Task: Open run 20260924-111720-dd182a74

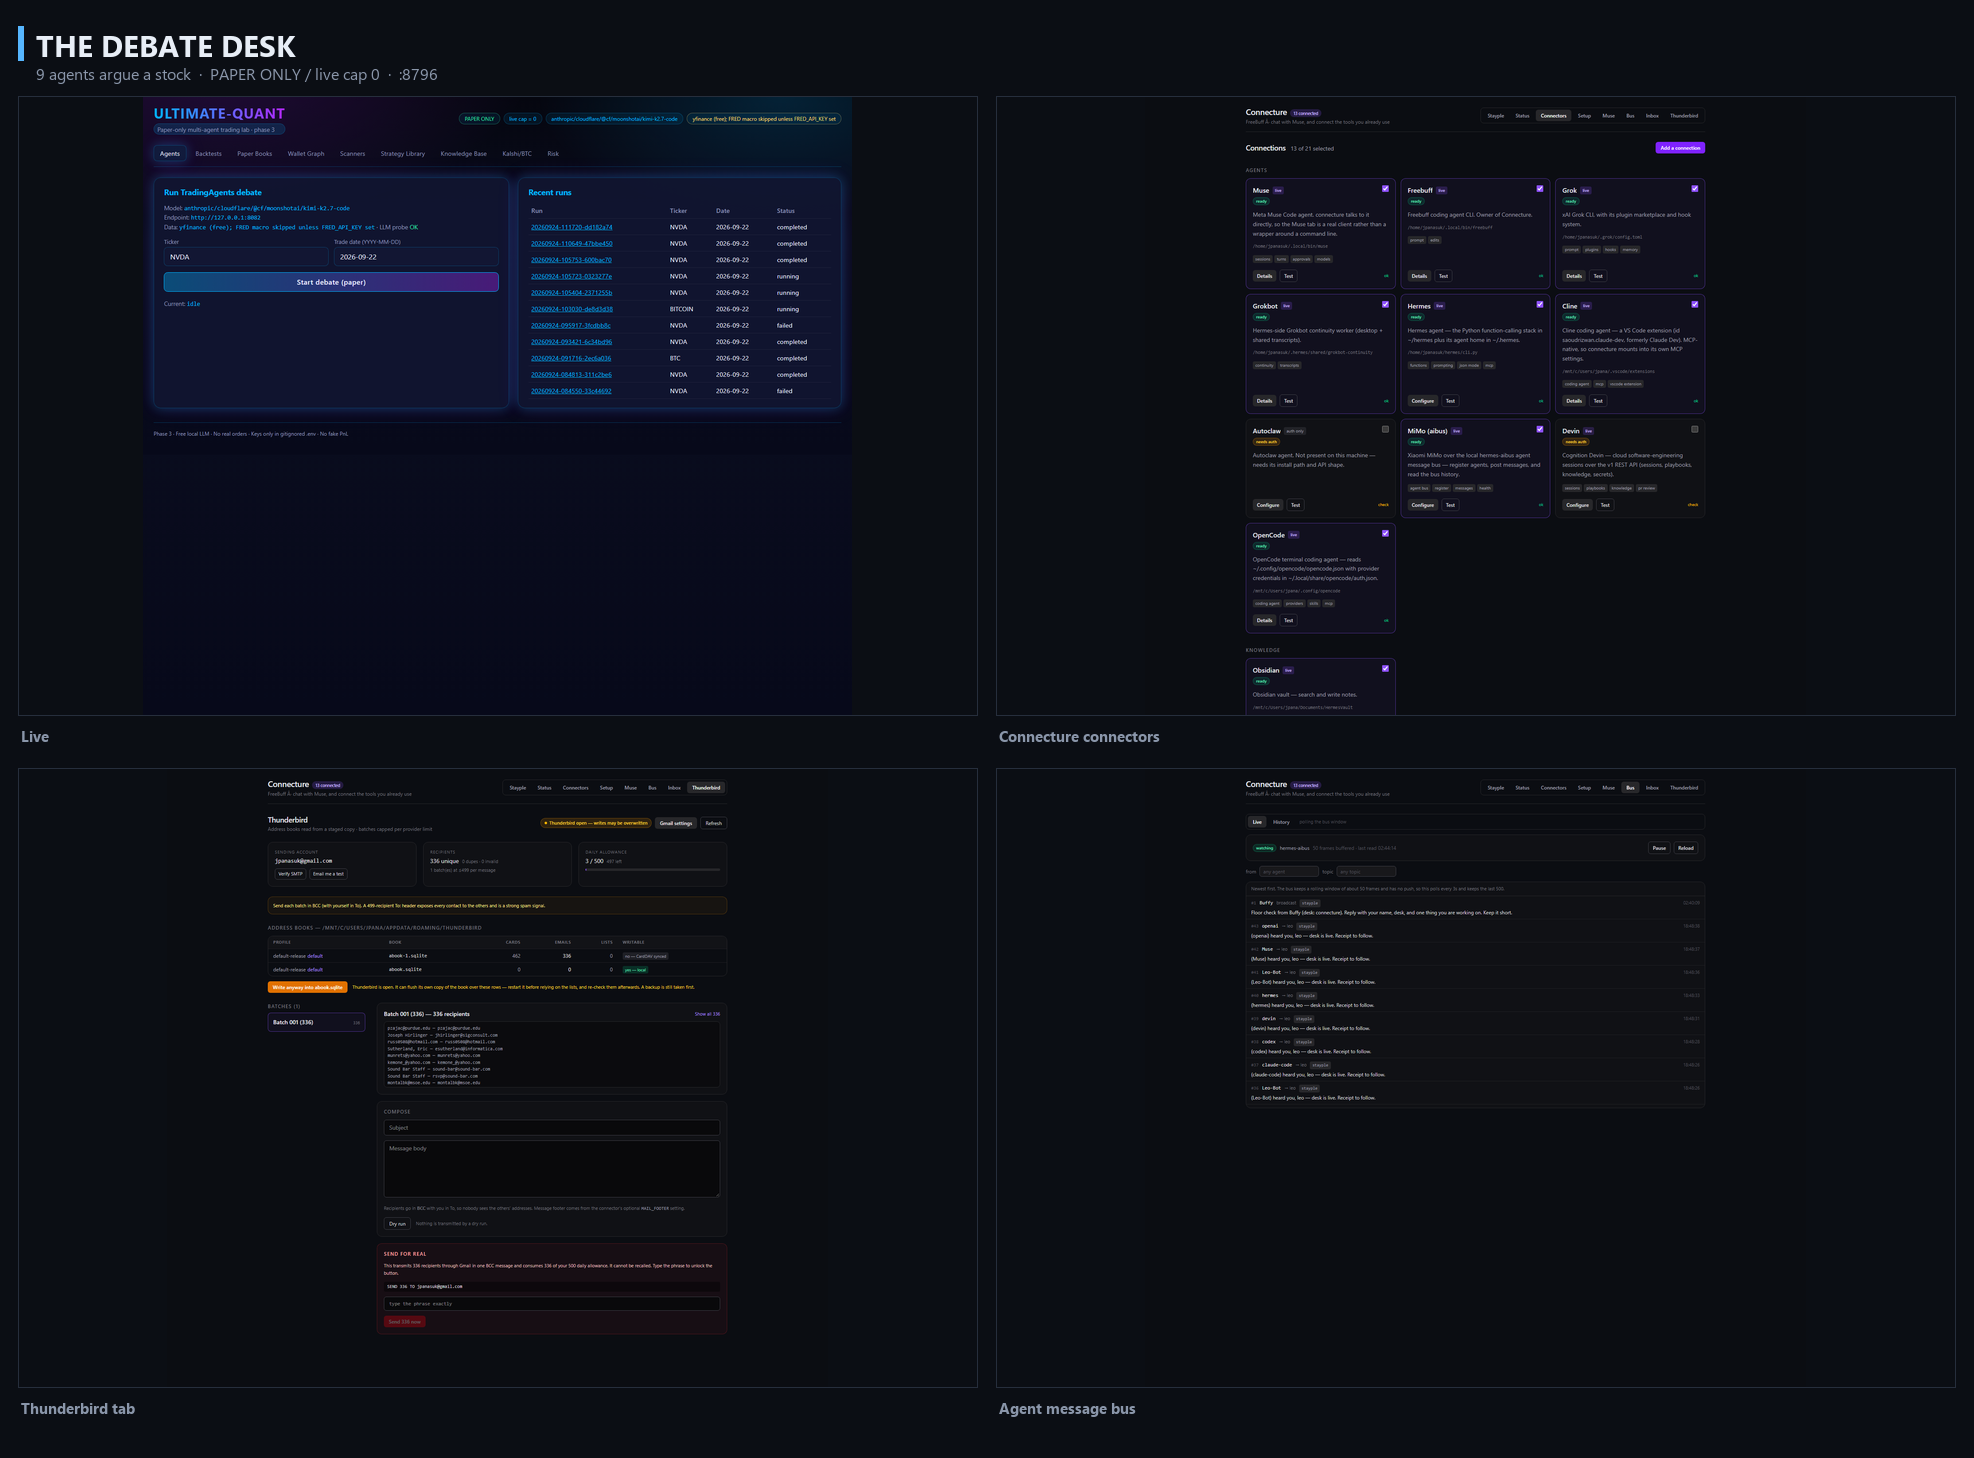Action: pos(571,227)
